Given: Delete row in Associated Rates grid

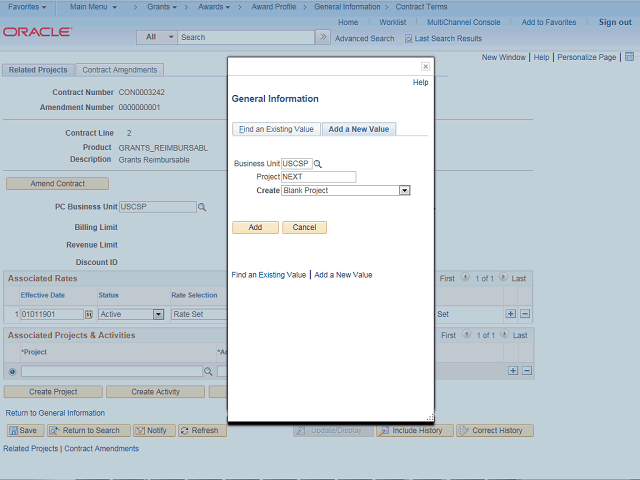Looking at the screenshot, I should point(525,314).
